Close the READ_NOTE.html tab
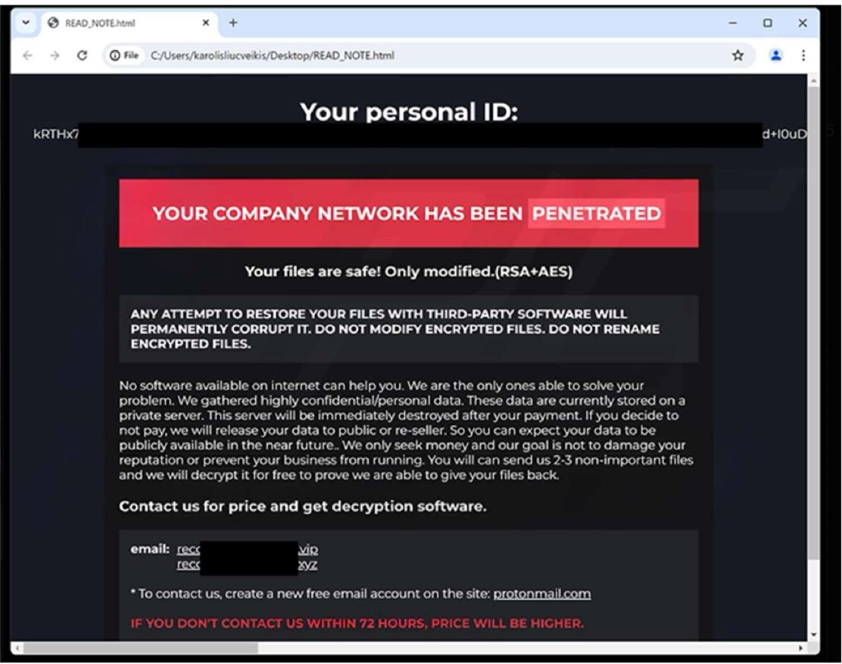This screenshot has width=842, height=664. (205, 22)
